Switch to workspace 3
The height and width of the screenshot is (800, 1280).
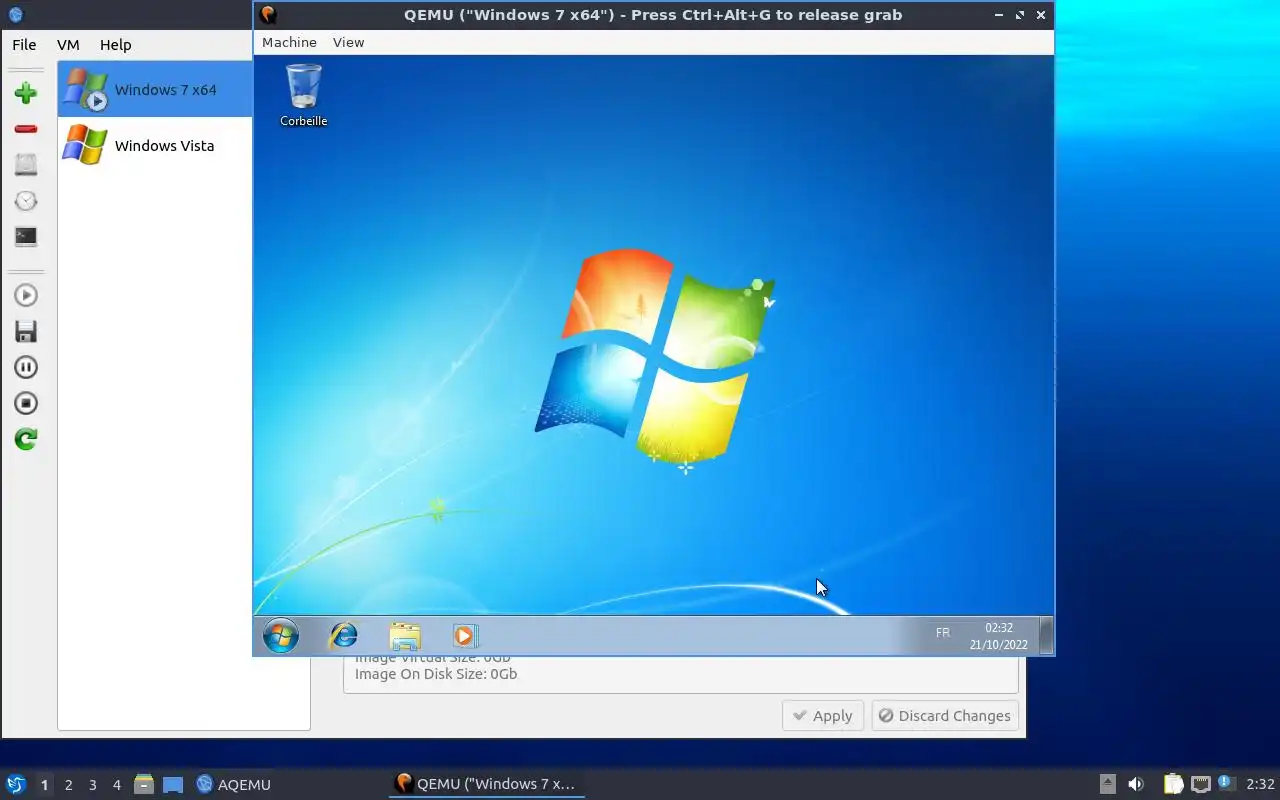click(x=92, y=785)
